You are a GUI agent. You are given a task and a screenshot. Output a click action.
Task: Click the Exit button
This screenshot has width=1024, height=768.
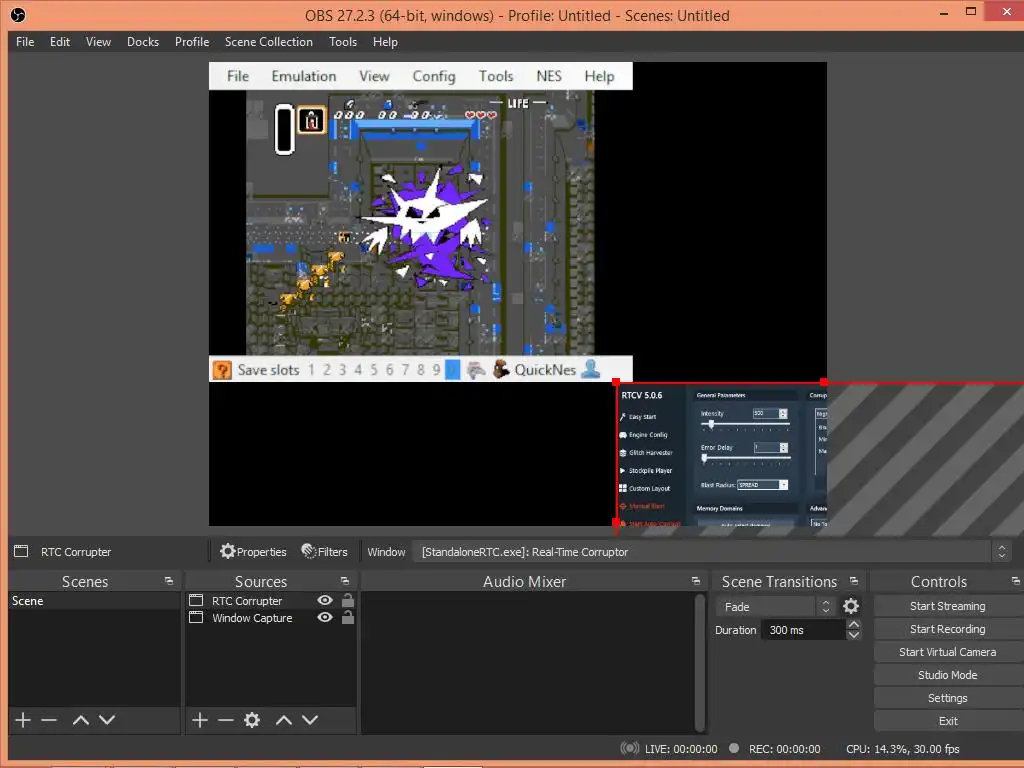(948, 721)
